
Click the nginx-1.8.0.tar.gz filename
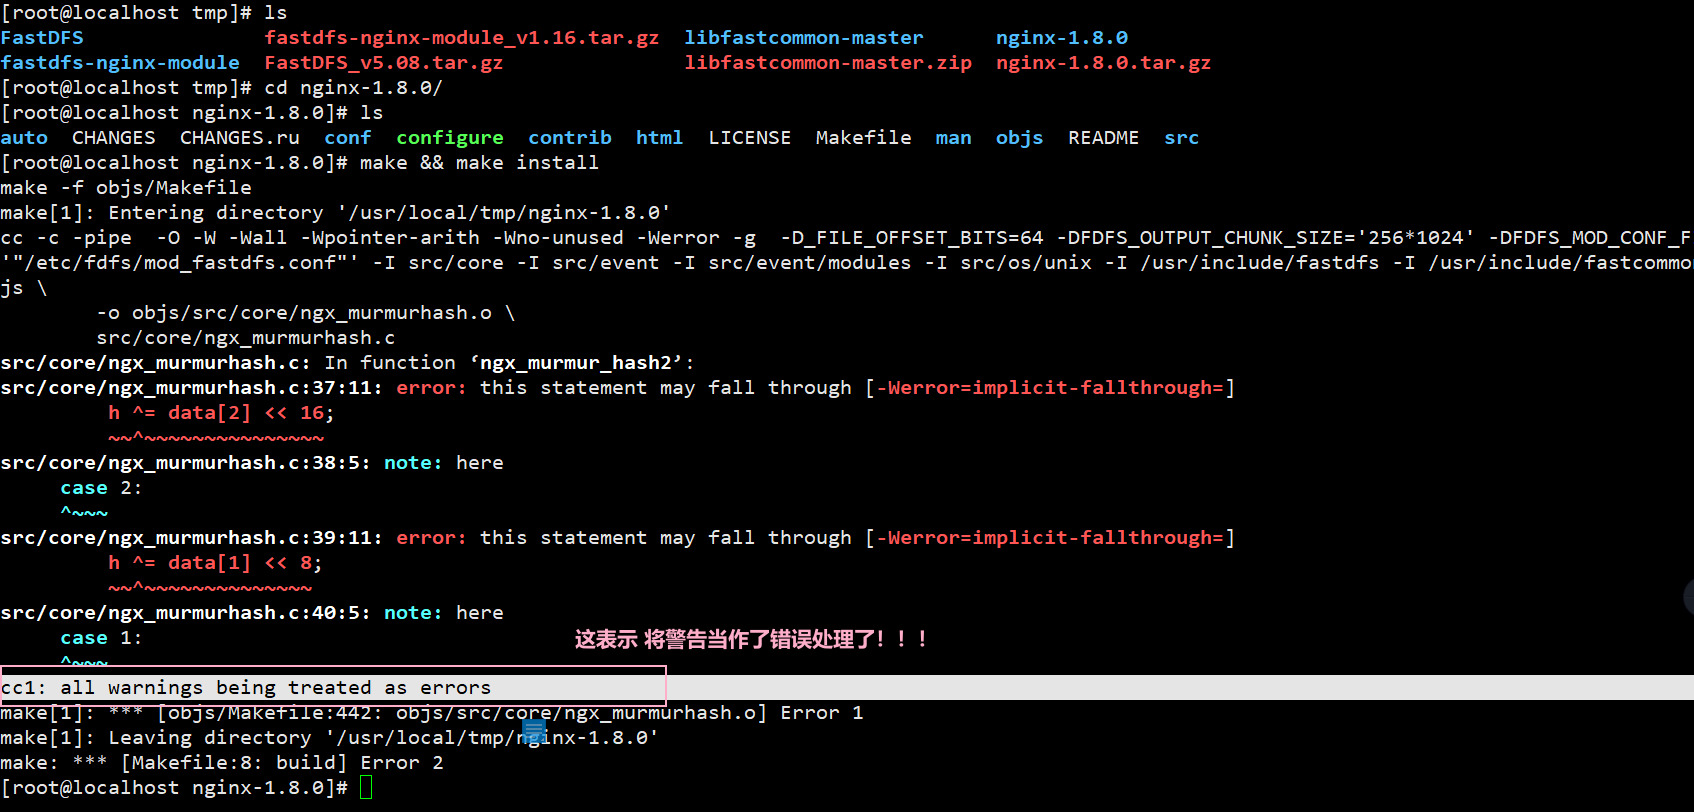[x=1103, y=63]
